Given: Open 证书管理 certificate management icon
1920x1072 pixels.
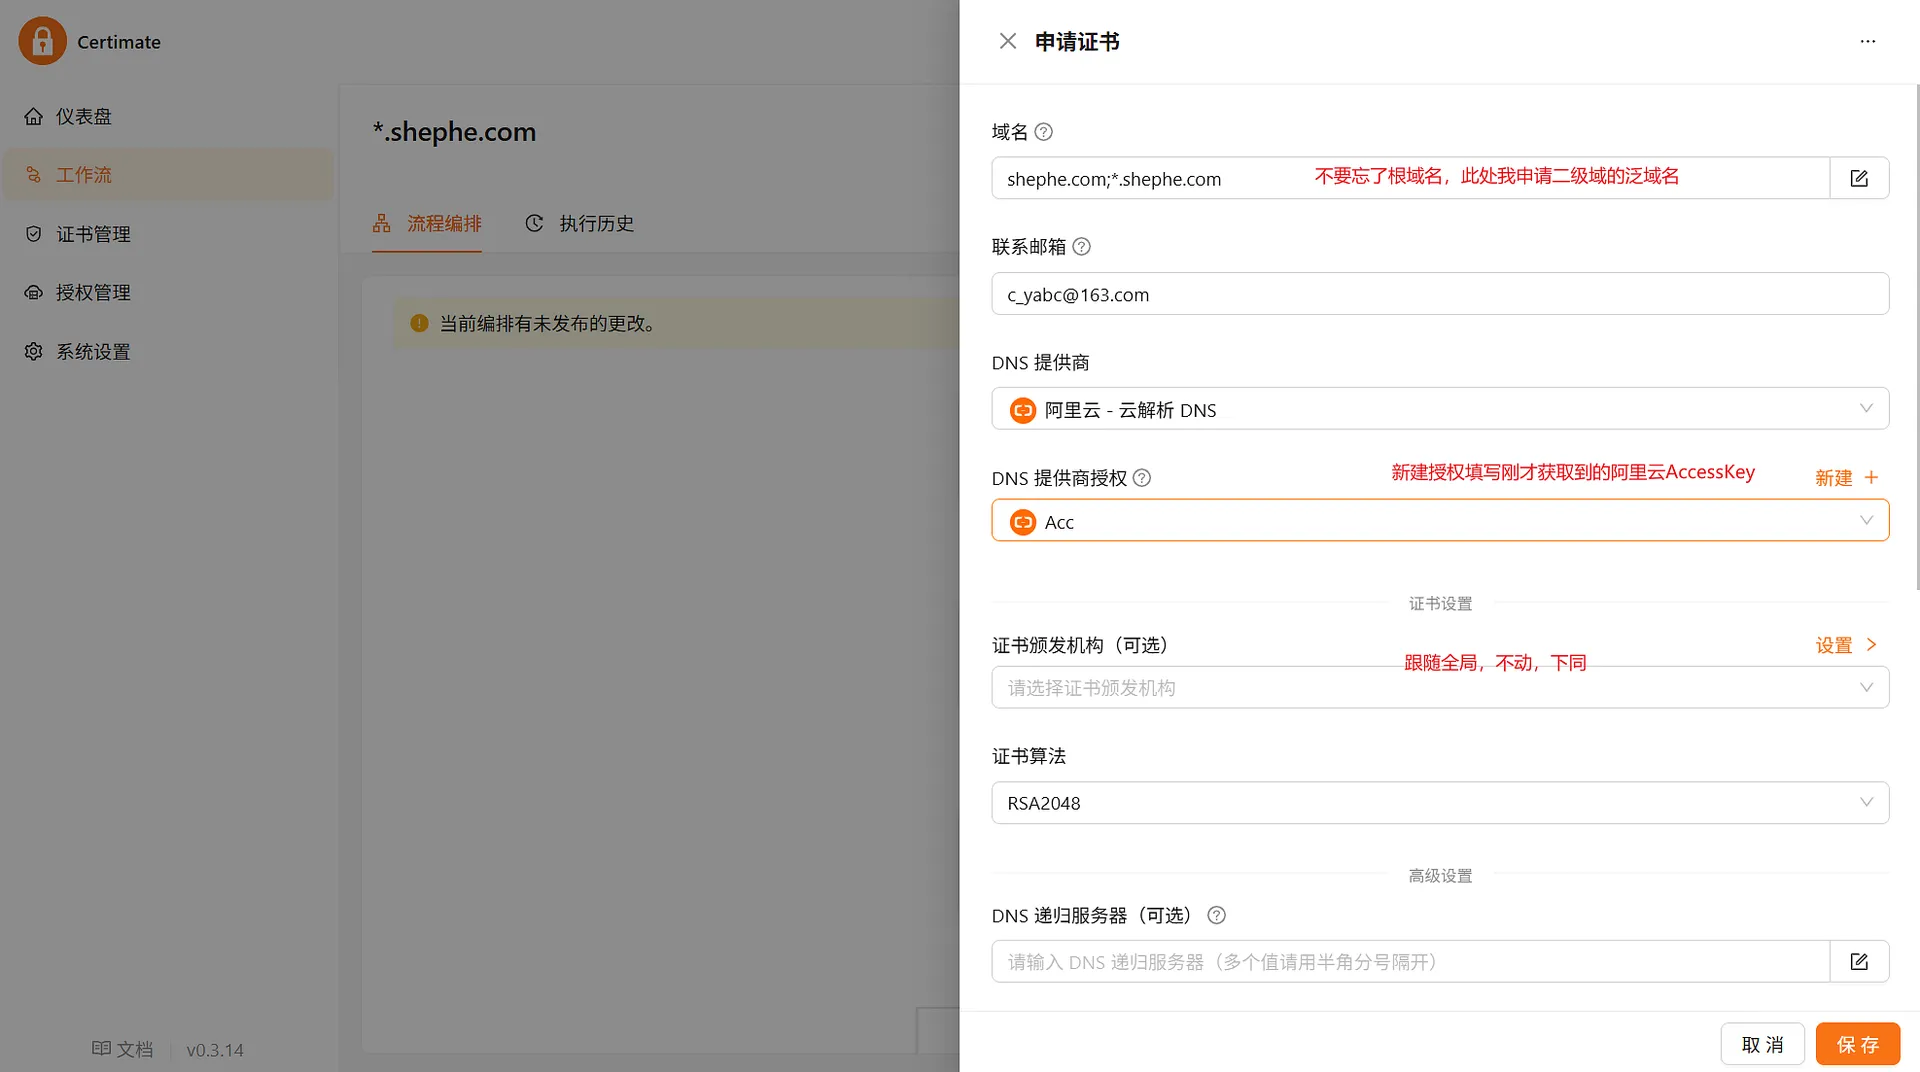Looking at the screenshot, I should (x=33, y=233).
